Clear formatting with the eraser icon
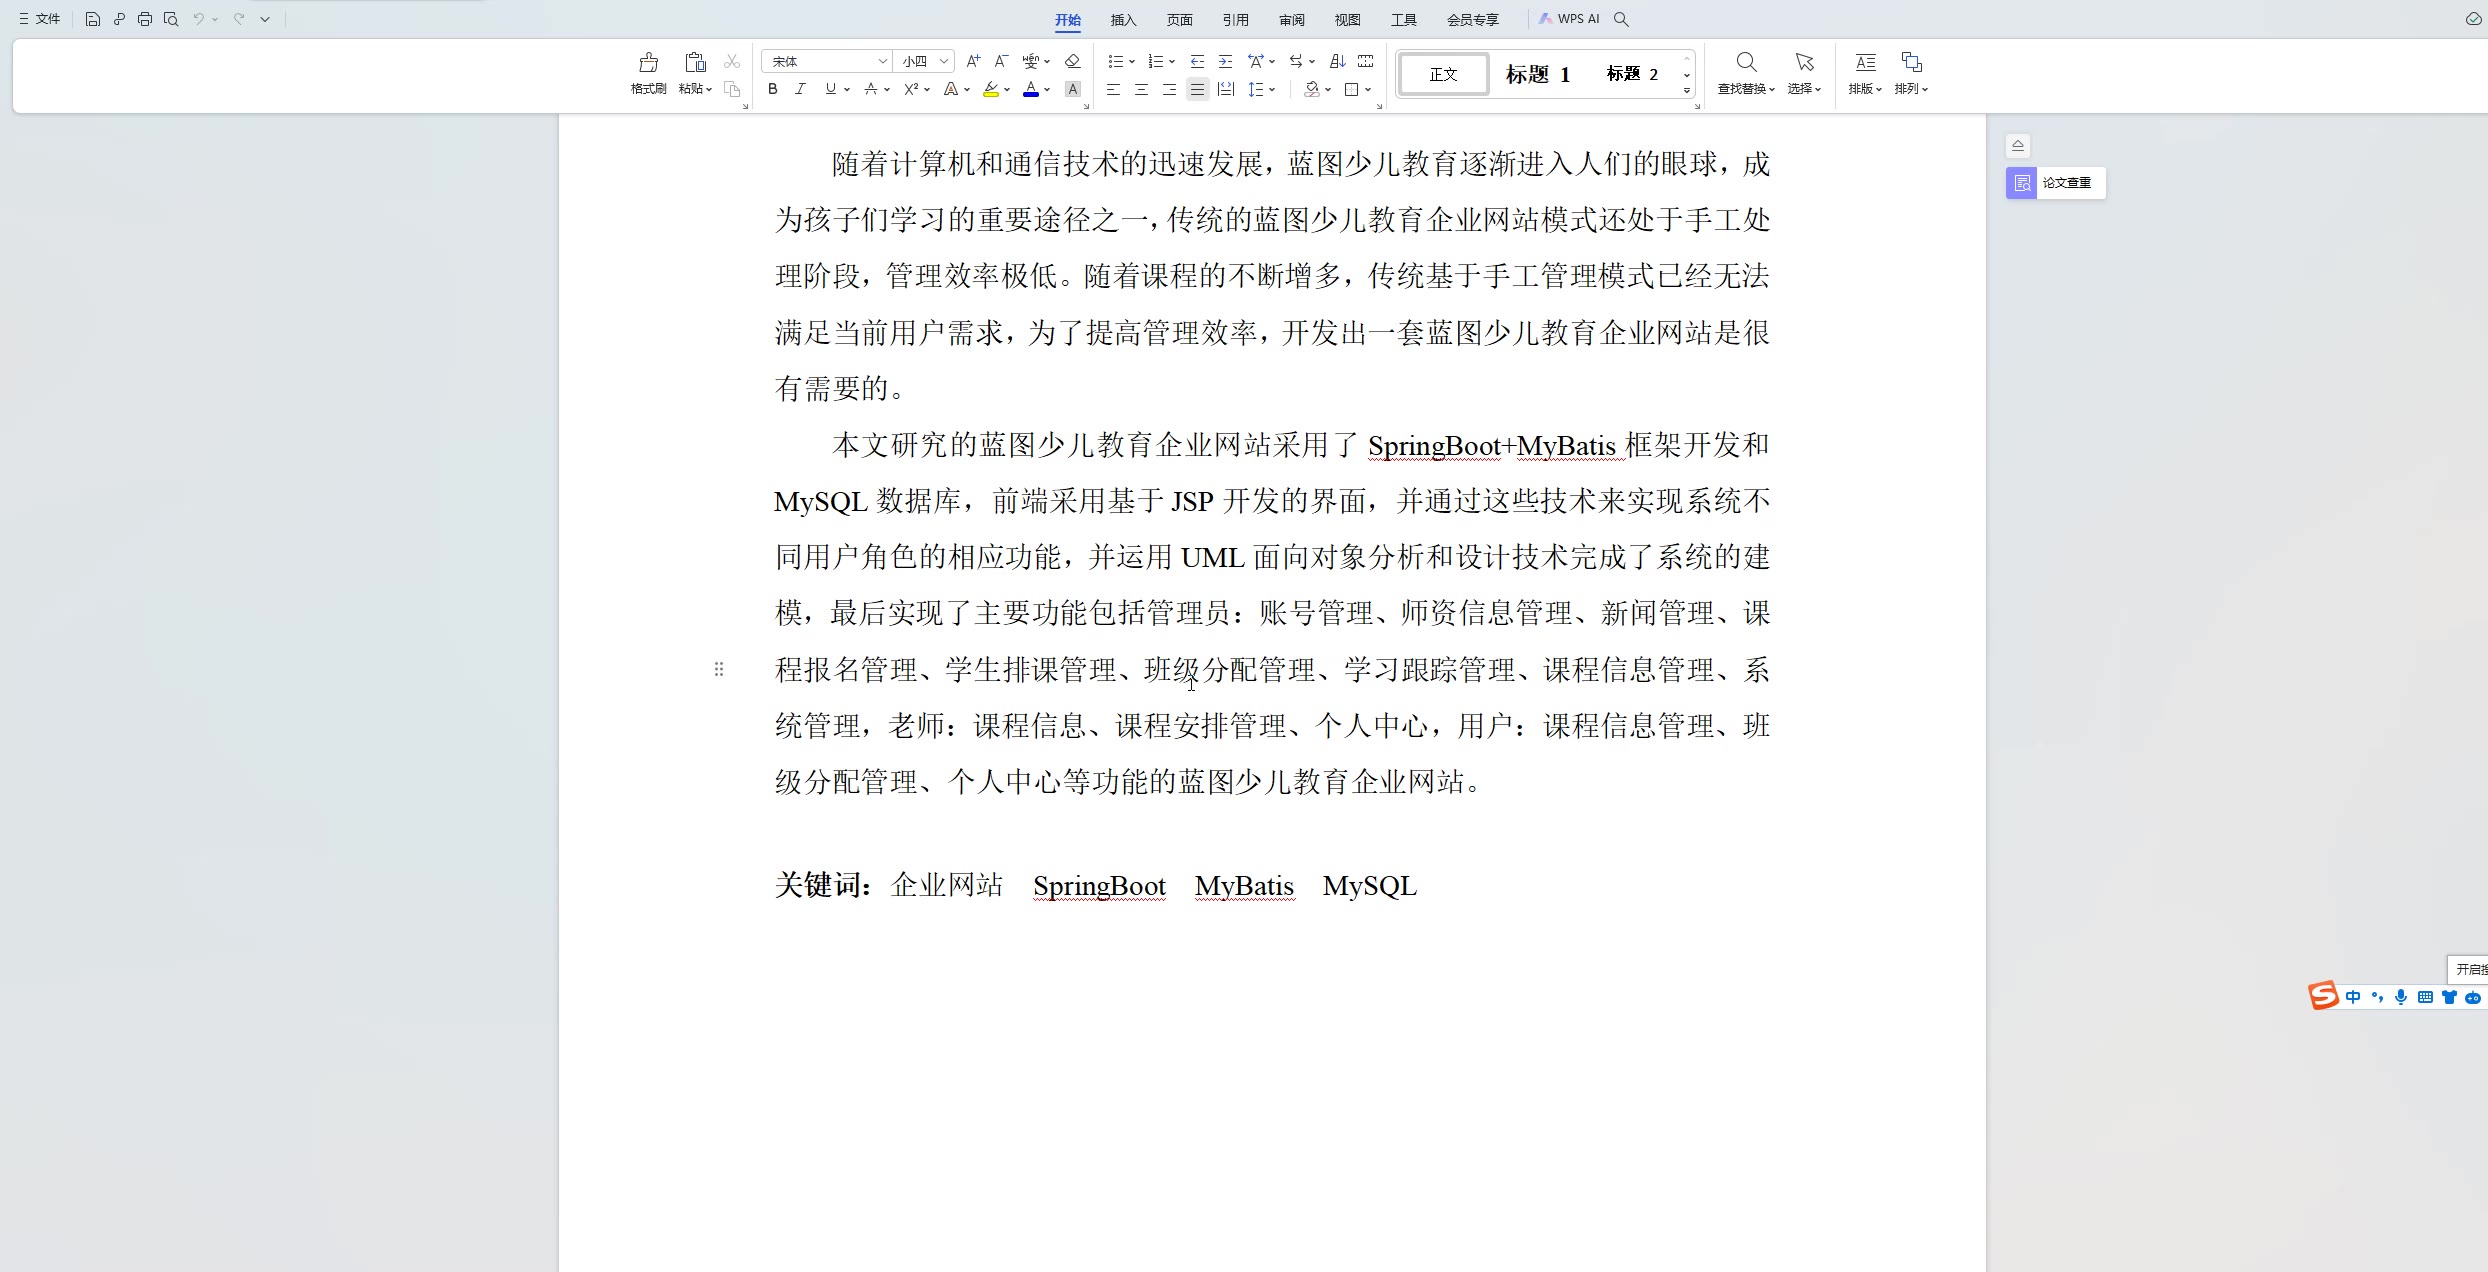The height and width of the screenshot is (1272, 2488). tap(1072, 61)
